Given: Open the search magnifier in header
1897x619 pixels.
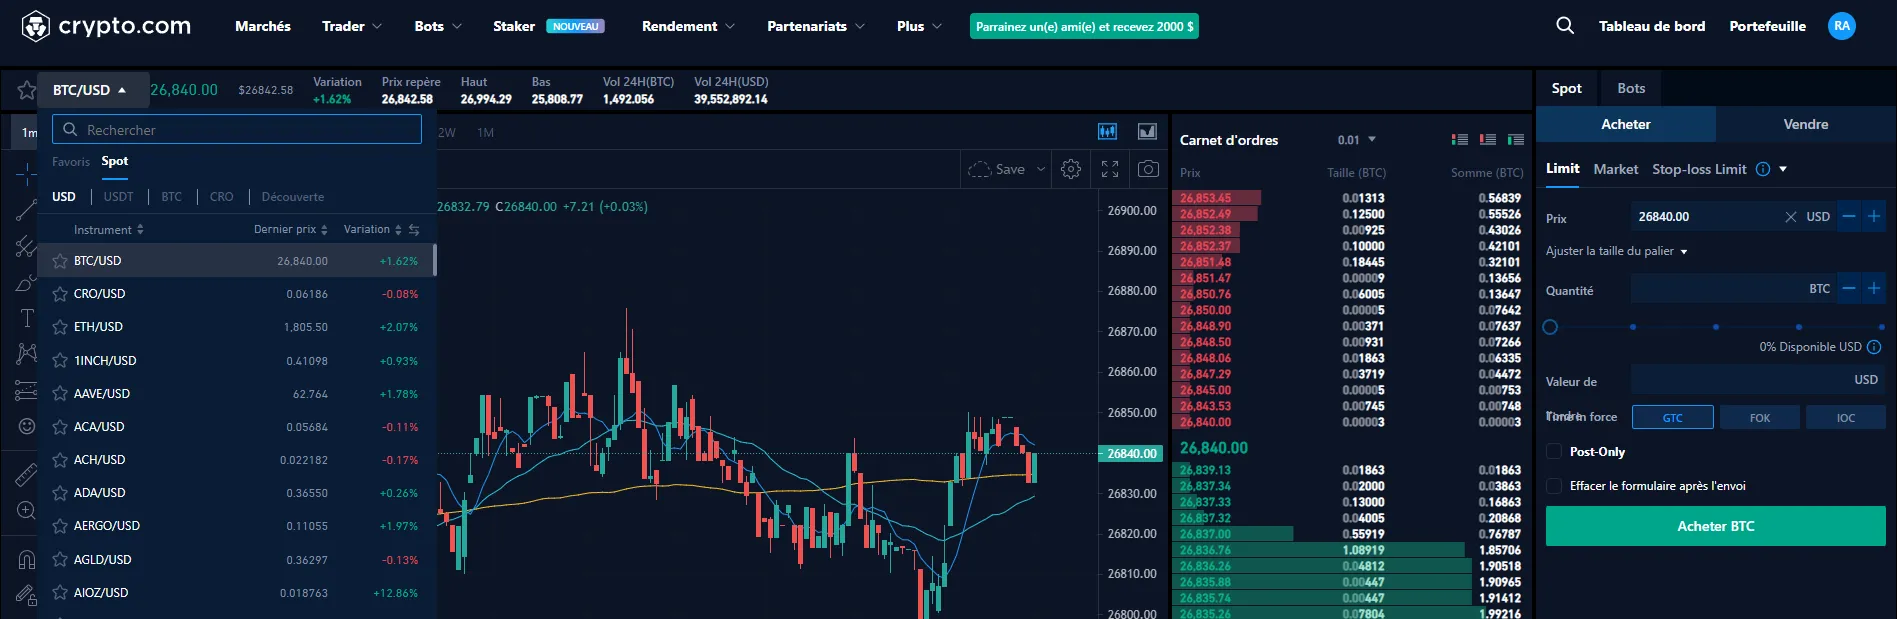Looking at the screenshot, I should click(1565, 26).
